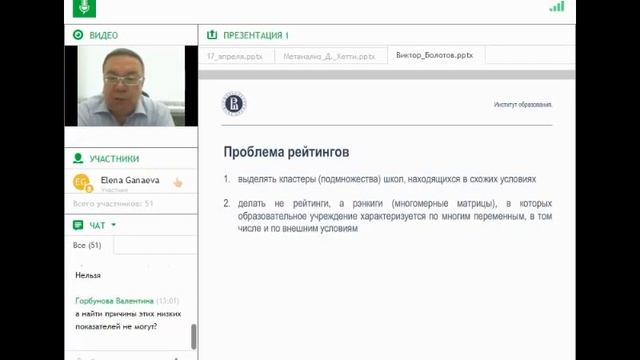
Task: Click the HSE logo on the slide
Action: point(234,104)
